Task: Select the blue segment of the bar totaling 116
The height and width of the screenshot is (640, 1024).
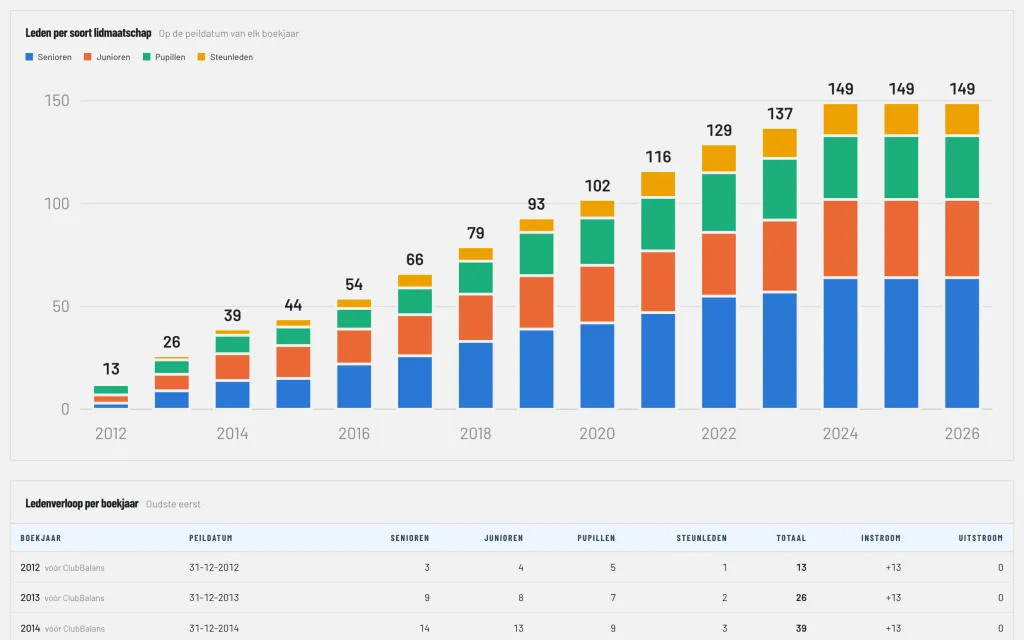Action: (658, 361)
